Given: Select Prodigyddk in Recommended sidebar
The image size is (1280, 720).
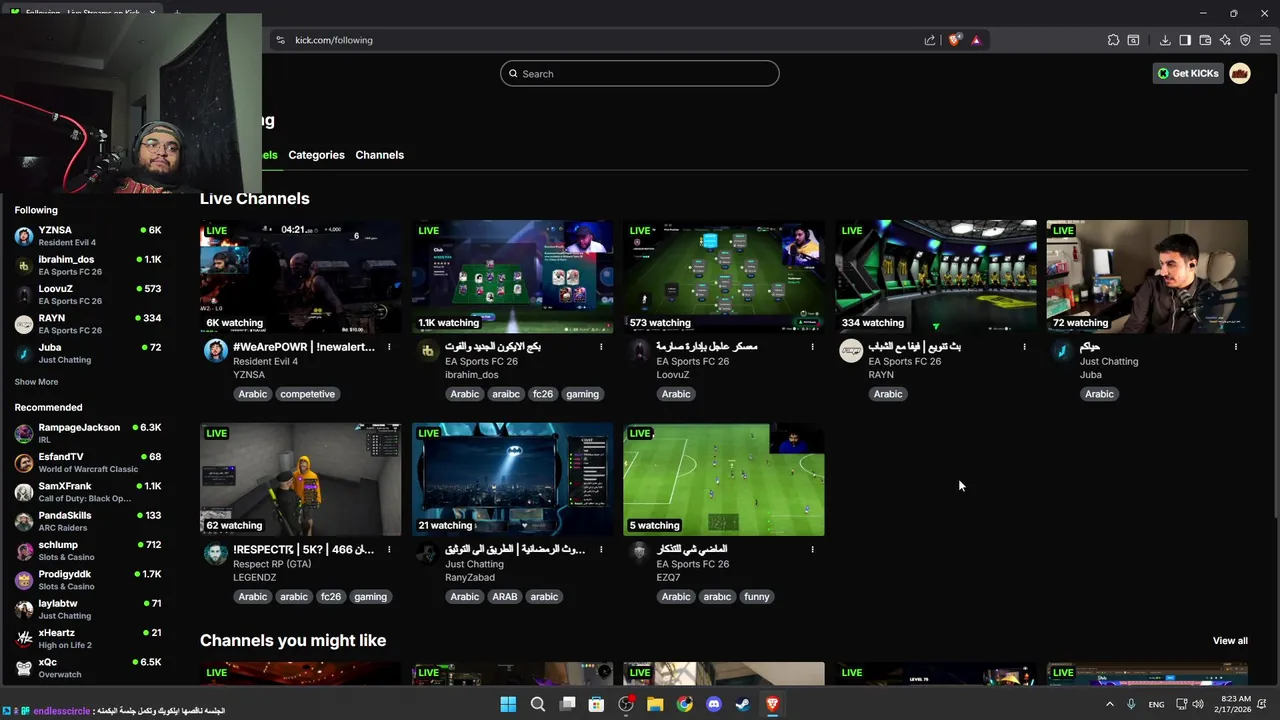Looking at the screenshot, I should [88, 580].
